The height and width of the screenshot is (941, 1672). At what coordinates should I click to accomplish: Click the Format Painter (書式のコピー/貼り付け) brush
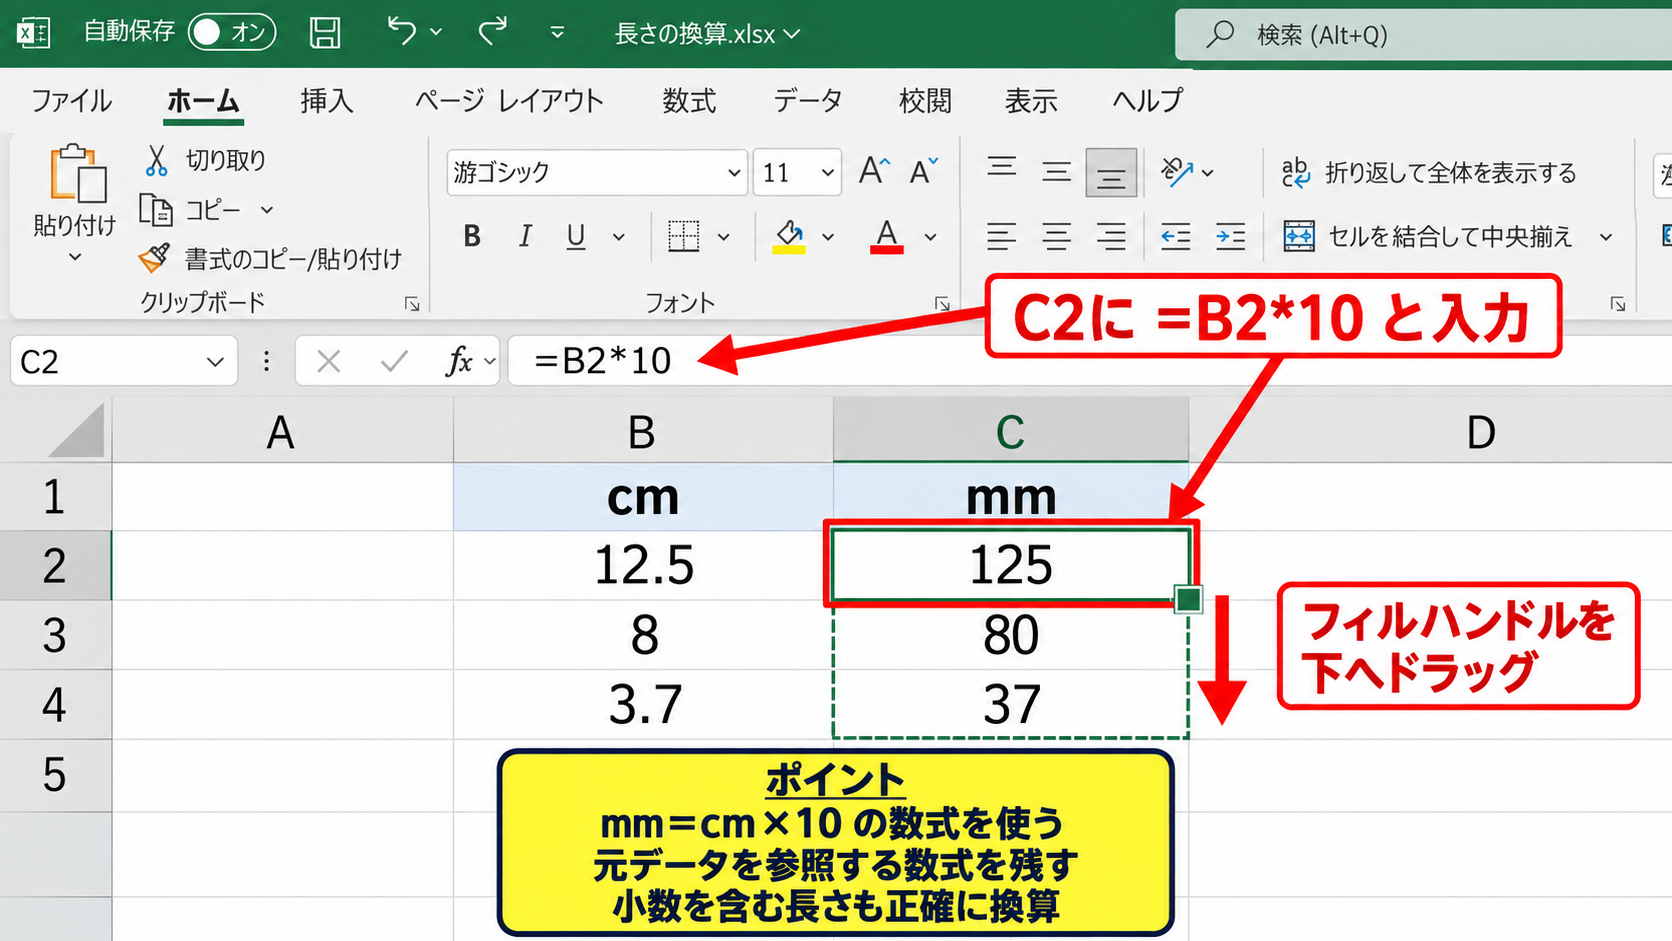(x=154, y=258)
